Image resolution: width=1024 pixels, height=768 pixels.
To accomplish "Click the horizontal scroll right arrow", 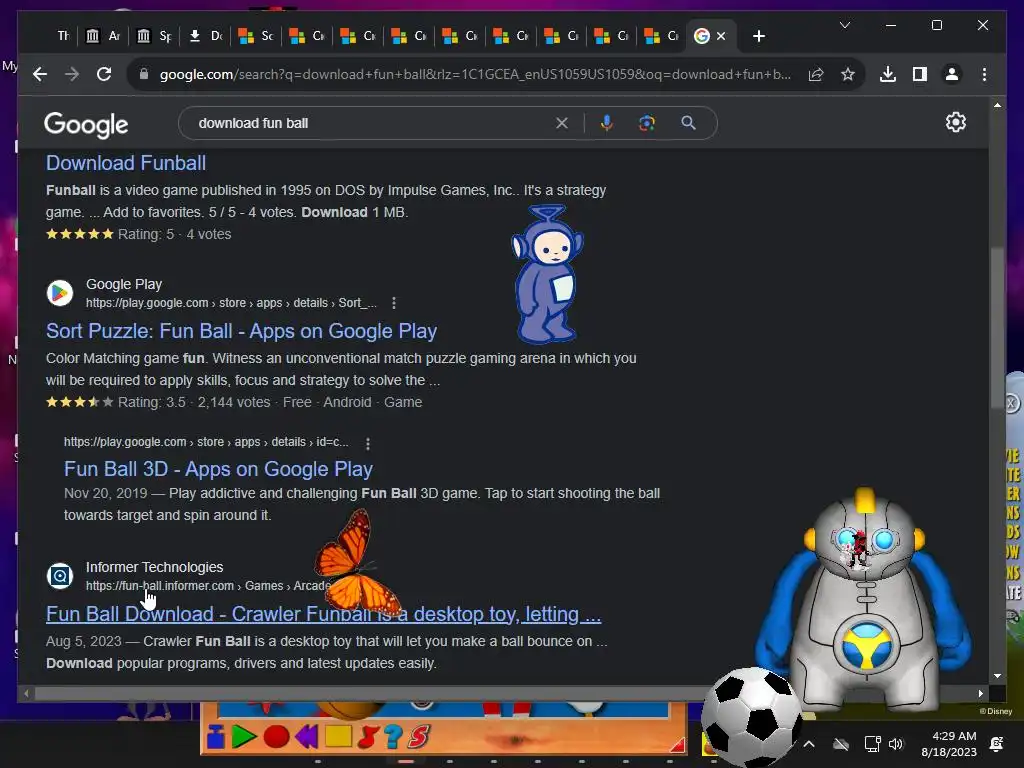I will click(x=980, y=693).
